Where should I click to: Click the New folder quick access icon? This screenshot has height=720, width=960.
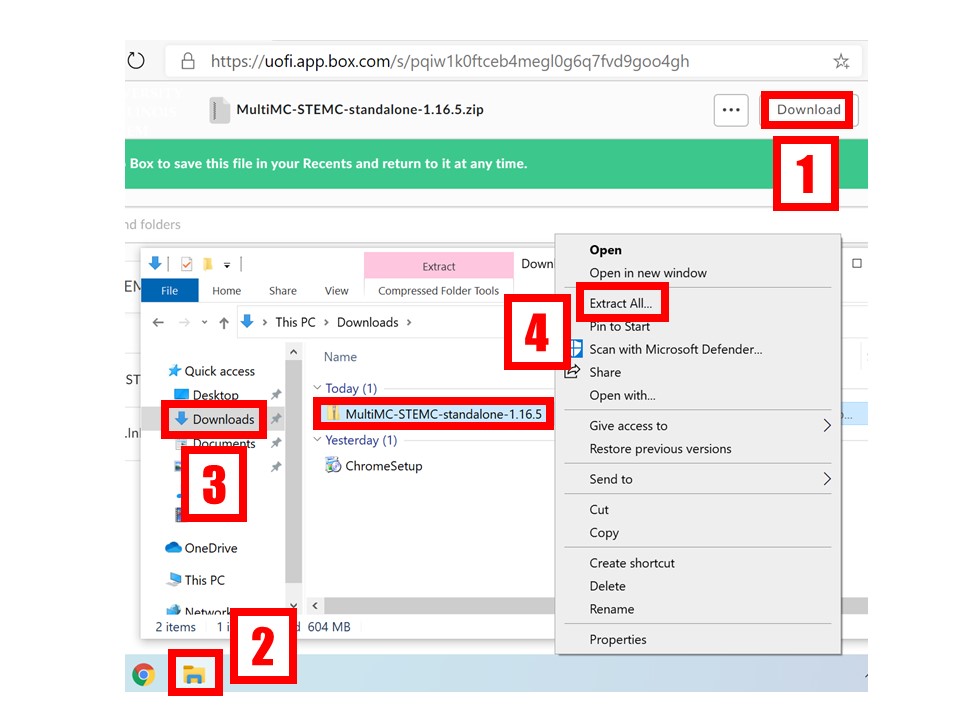tap(208, 264)
